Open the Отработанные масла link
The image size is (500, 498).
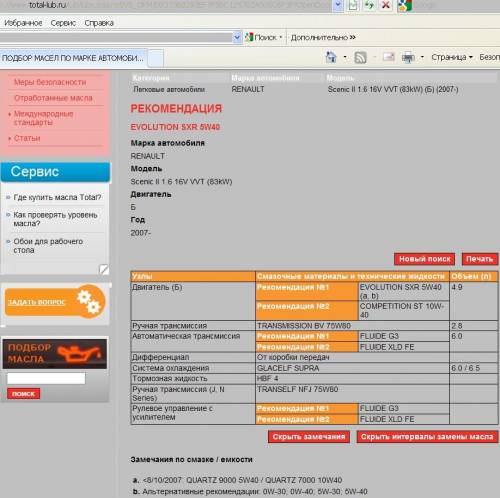click(x=53, y=98)
